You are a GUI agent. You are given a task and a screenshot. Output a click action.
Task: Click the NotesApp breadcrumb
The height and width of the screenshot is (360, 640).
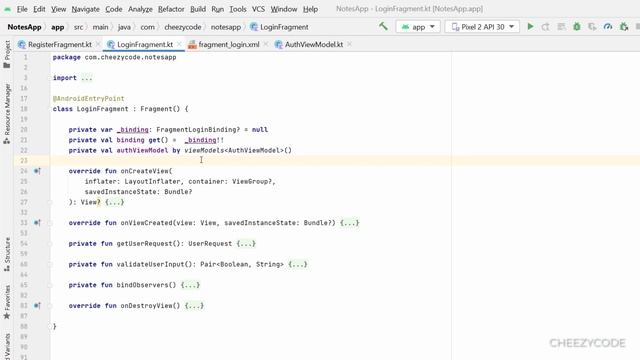click(24, 27)
